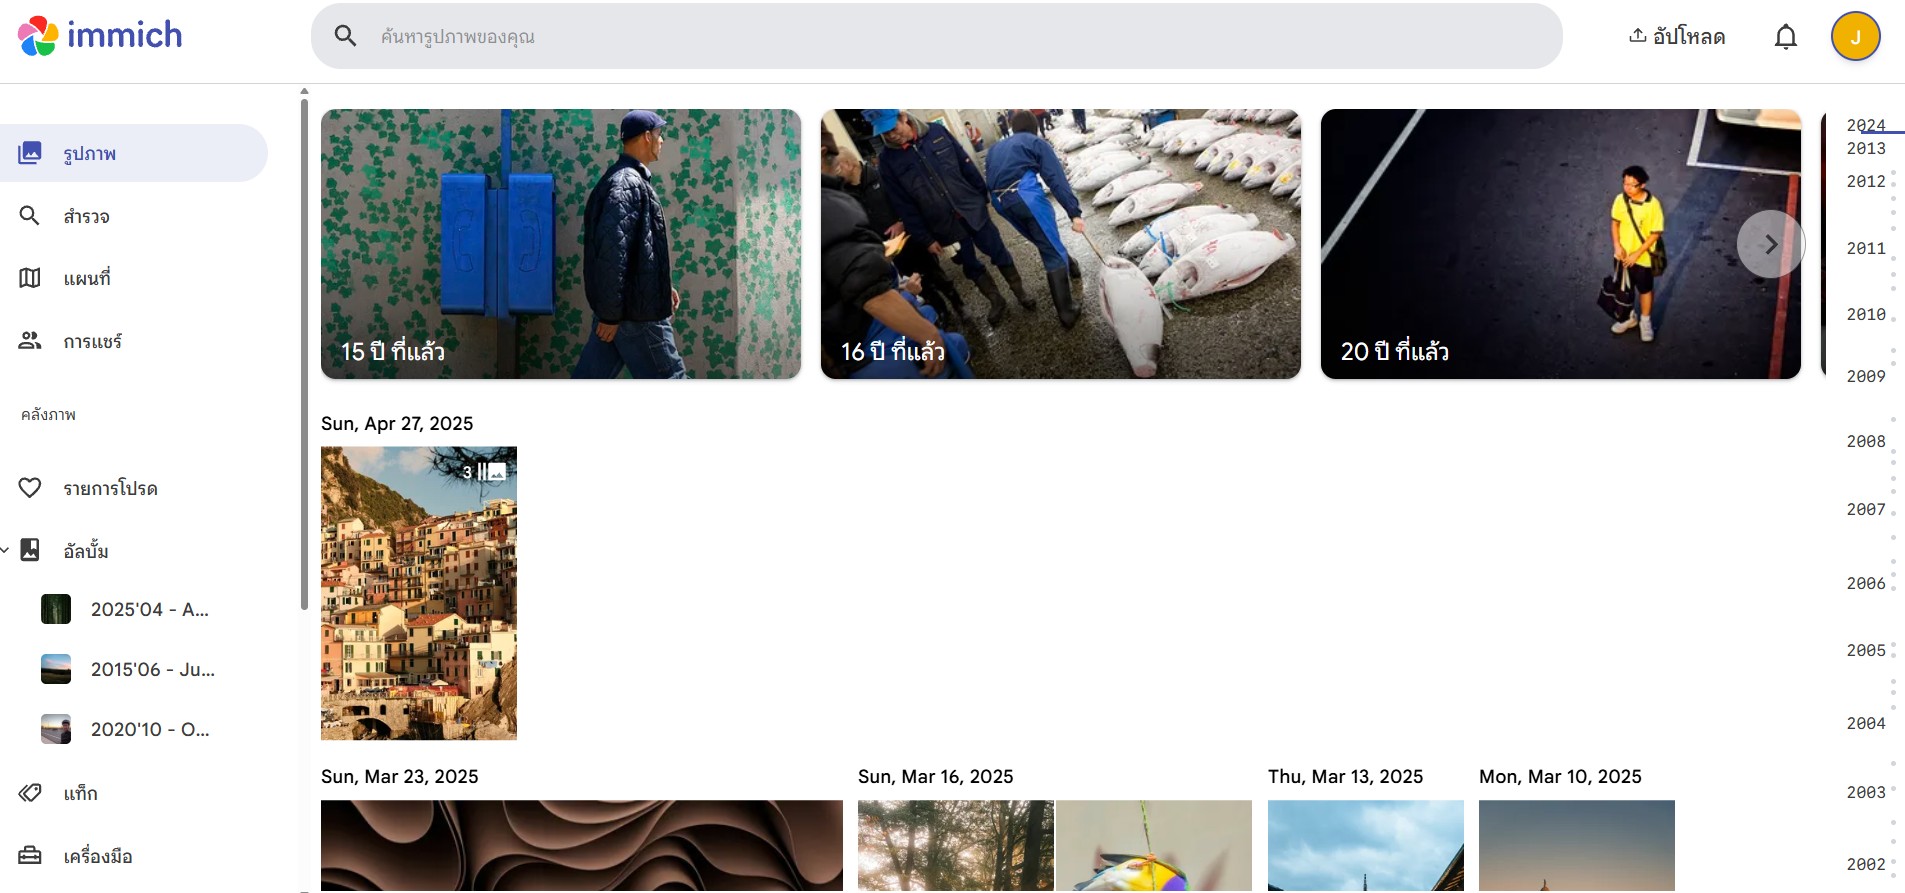Open the Mar 23, 2025 brown waves photo

(582, 845)
